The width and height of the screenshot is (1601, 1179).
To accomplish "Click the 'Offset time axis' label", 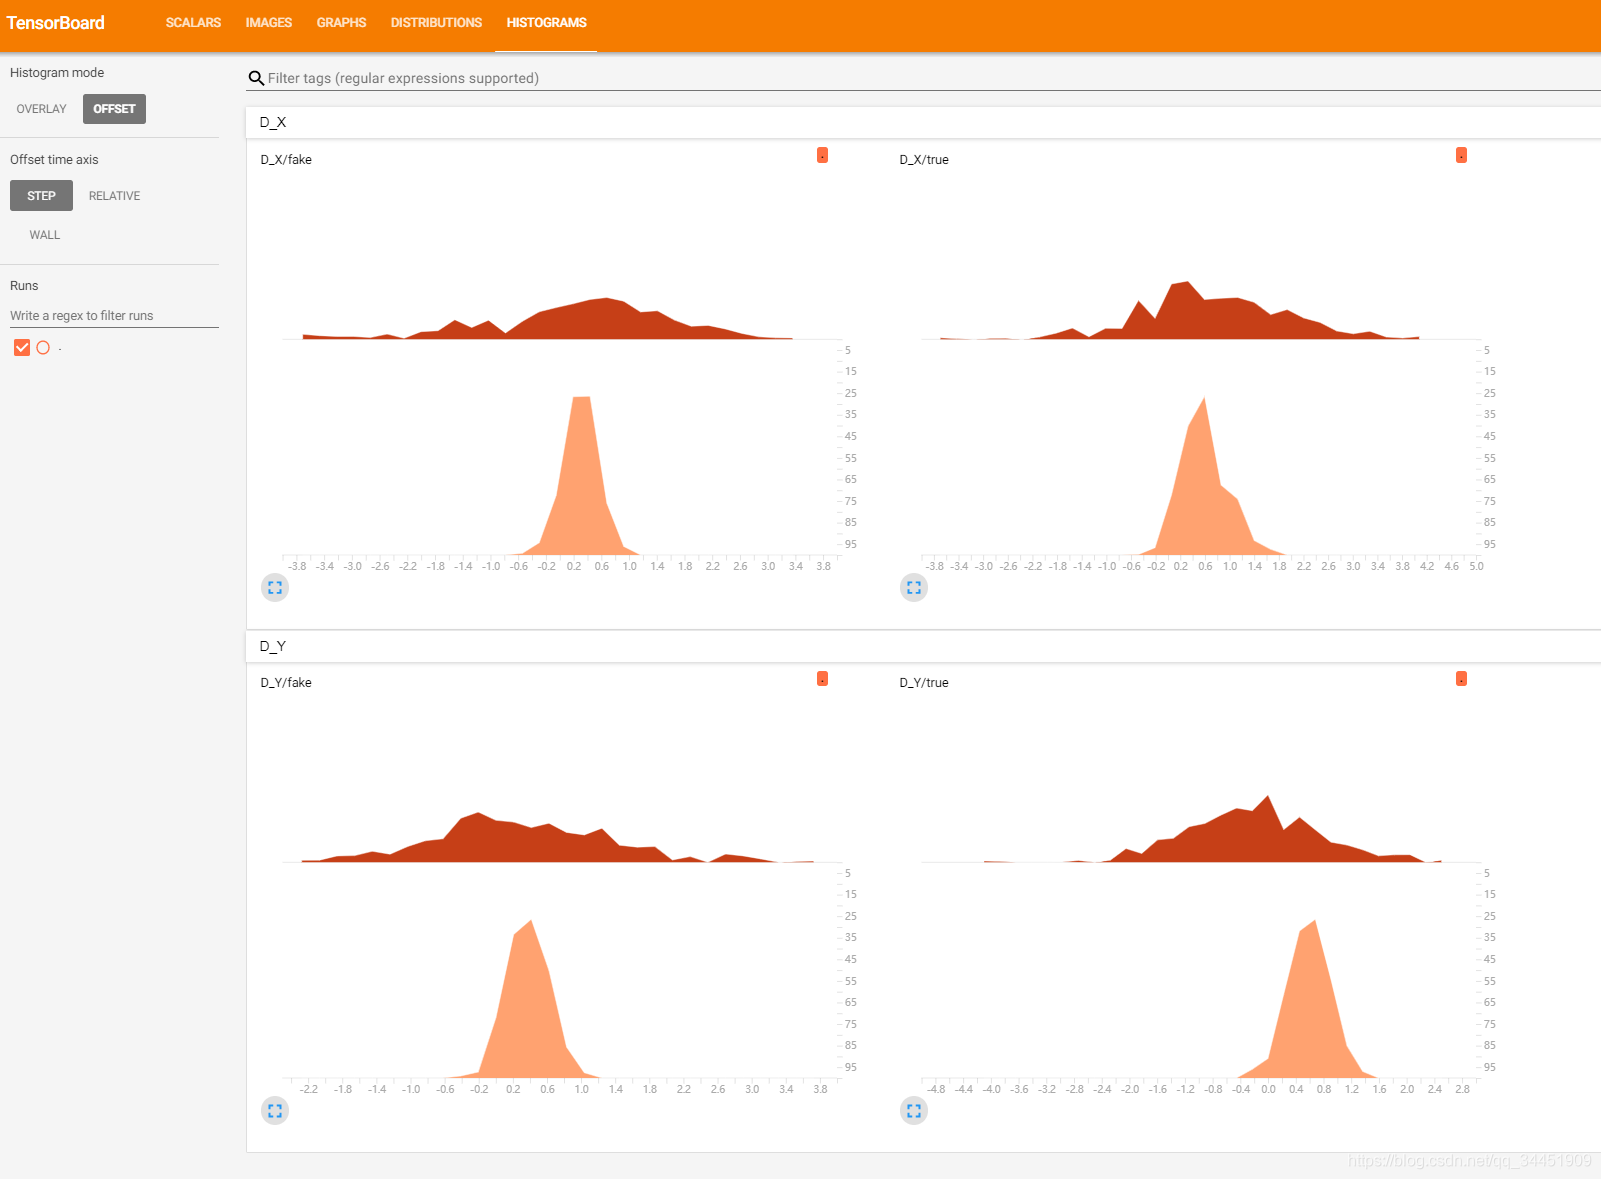I will [x=54, y=160].
